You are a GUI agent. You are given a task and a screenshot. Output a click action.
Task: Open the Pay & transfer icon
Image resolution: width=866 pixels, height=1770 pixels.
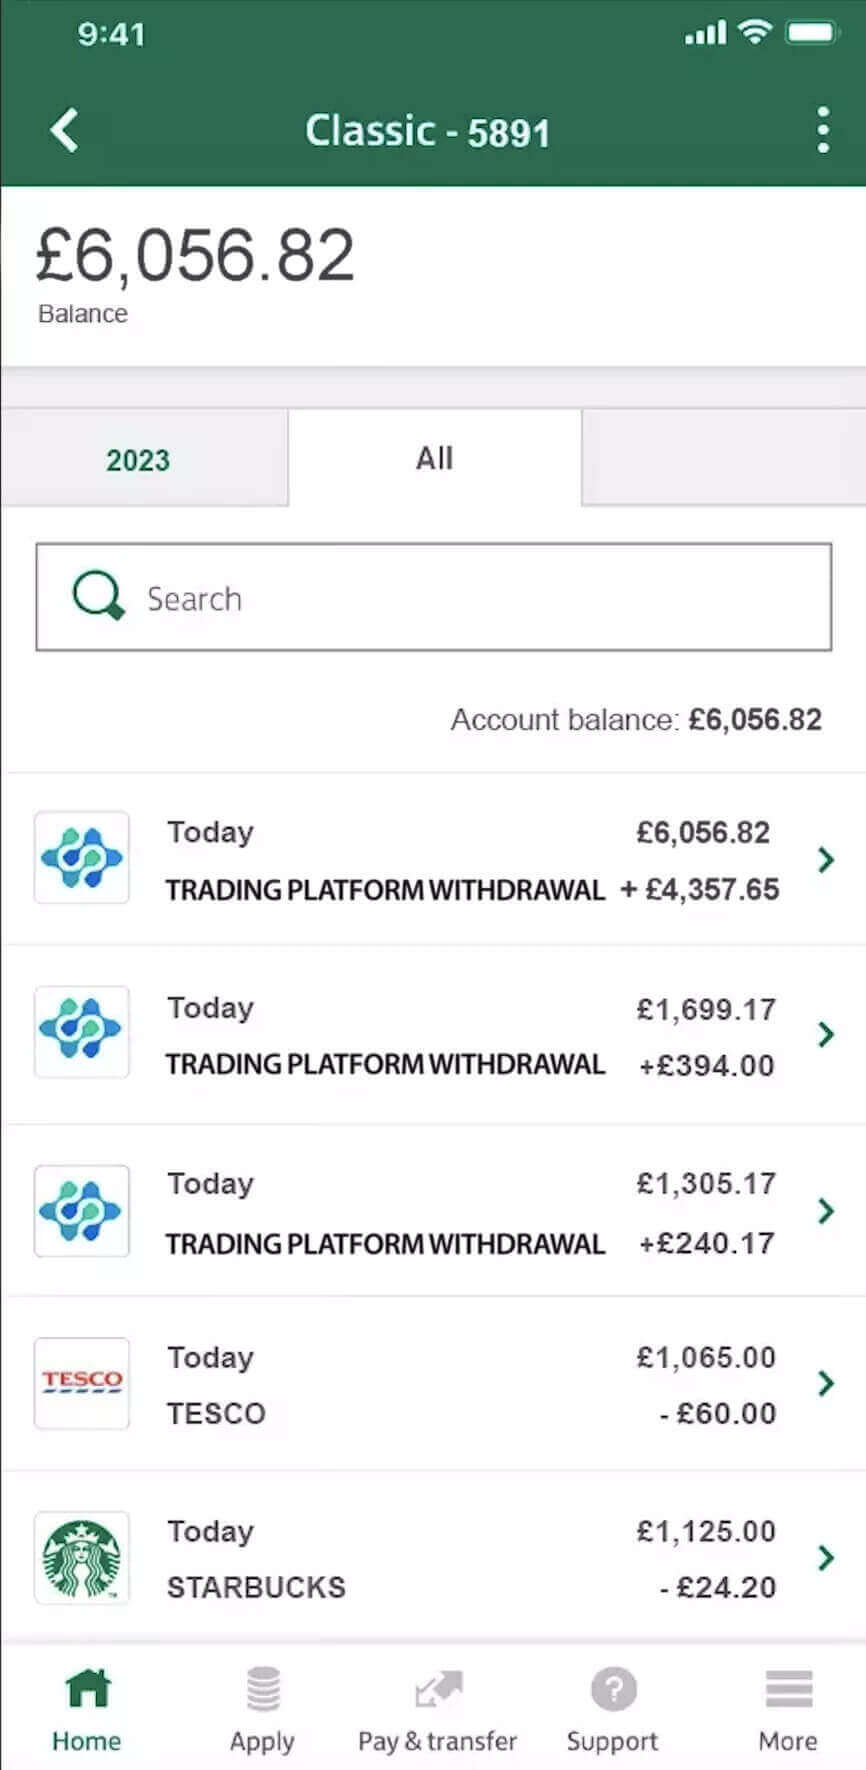tap(438, 1690)
